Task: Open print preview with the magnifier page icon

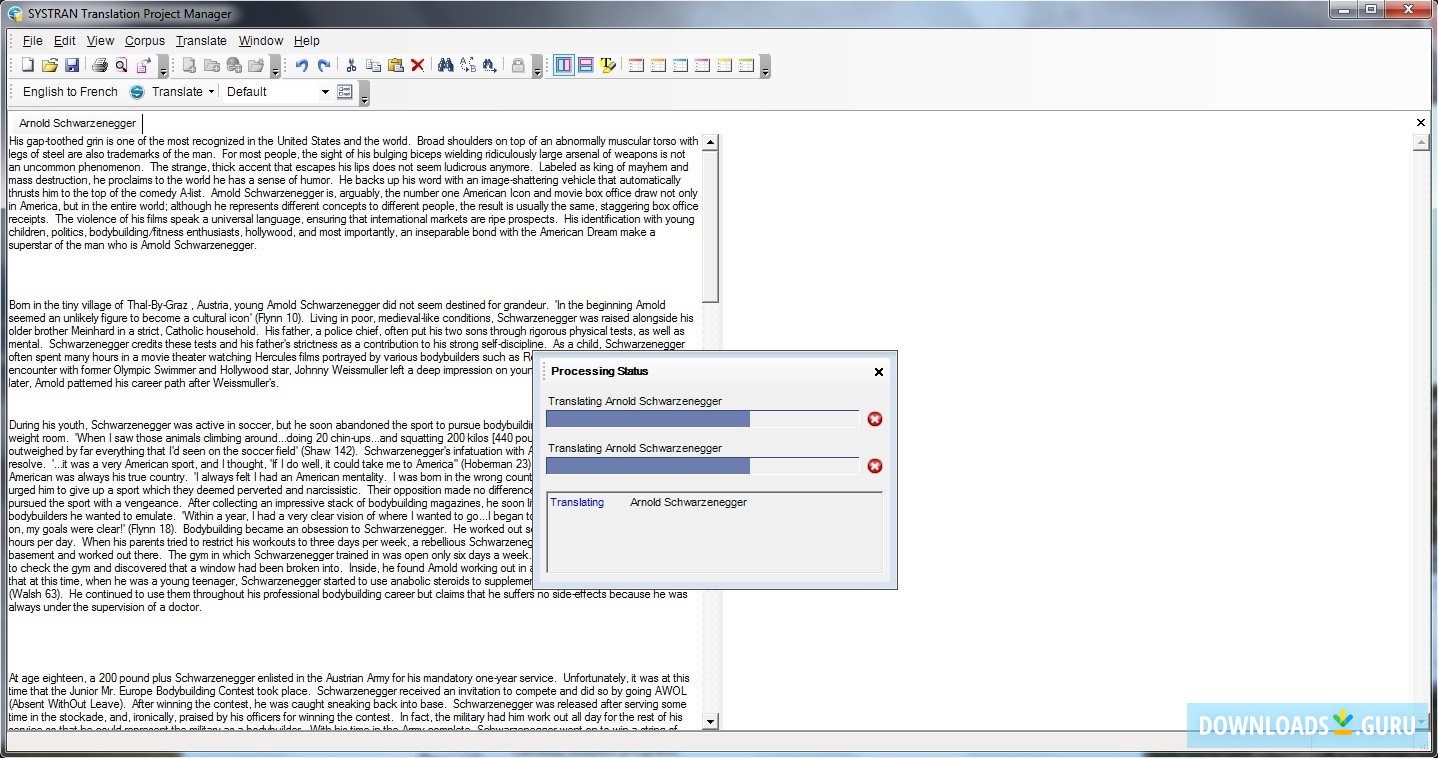Action: pos(121,66)
